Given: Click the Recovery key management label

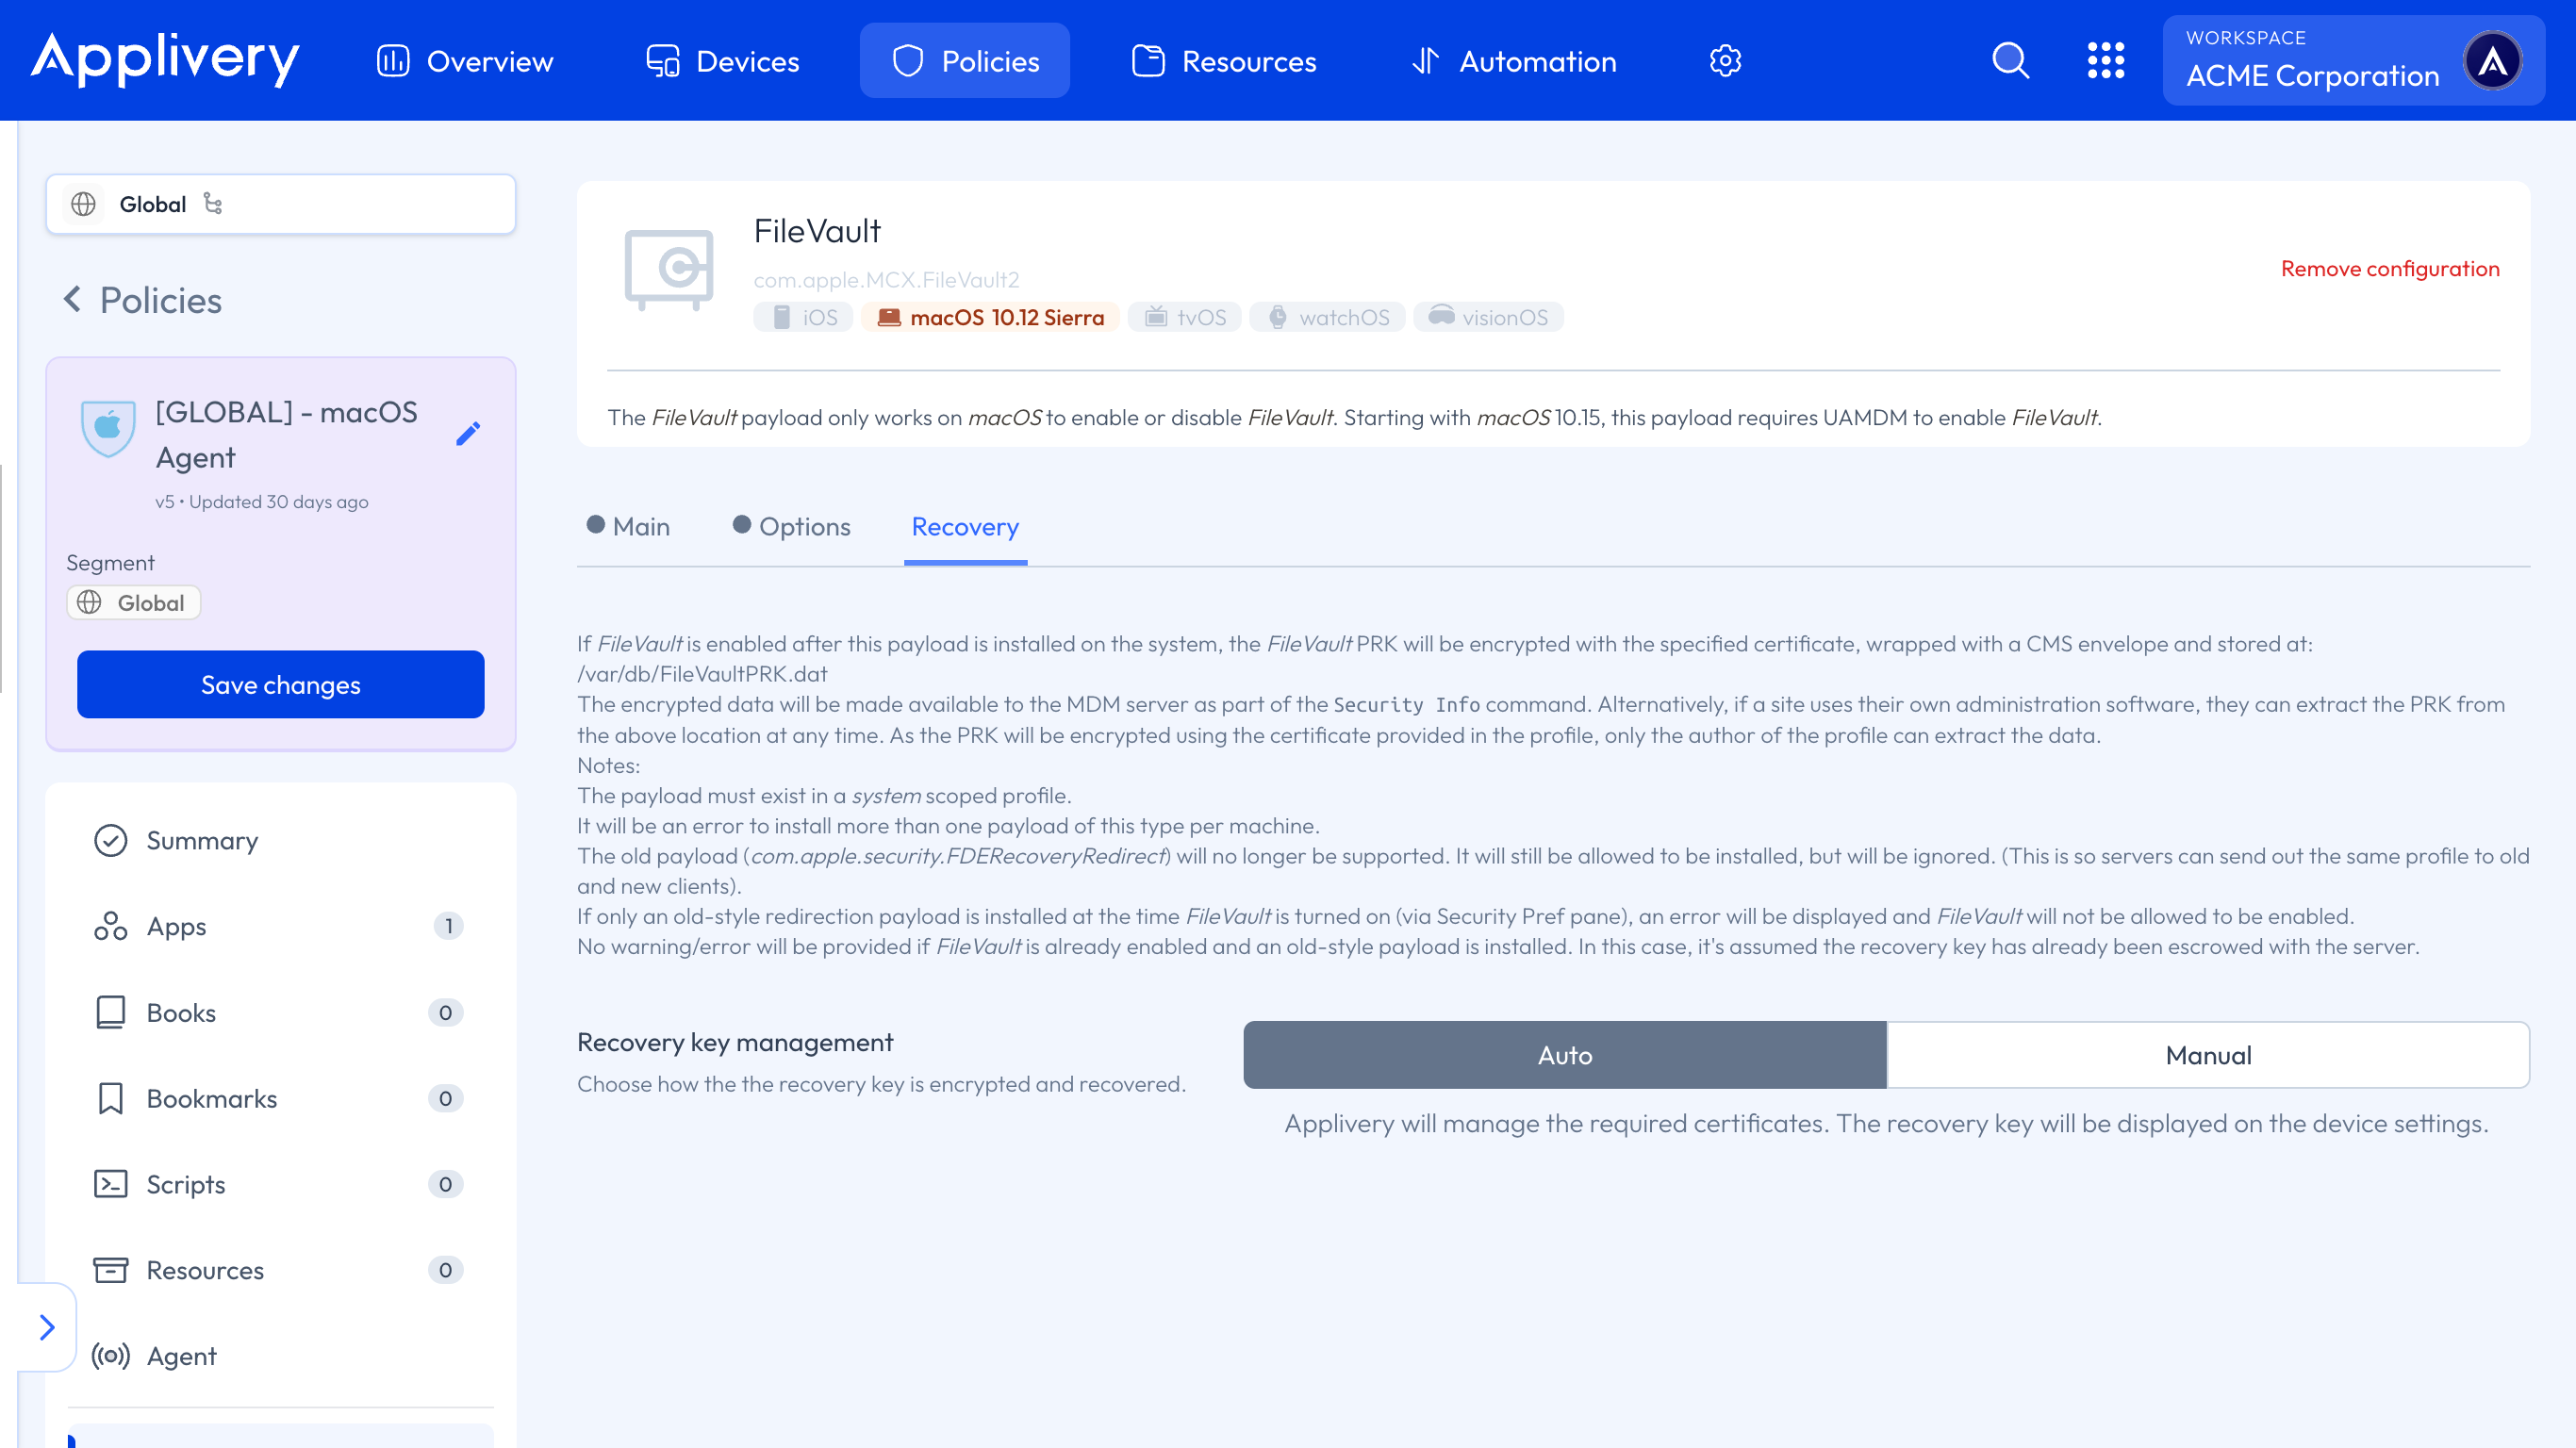Looking at the screenshot, I should point(735,1042).
